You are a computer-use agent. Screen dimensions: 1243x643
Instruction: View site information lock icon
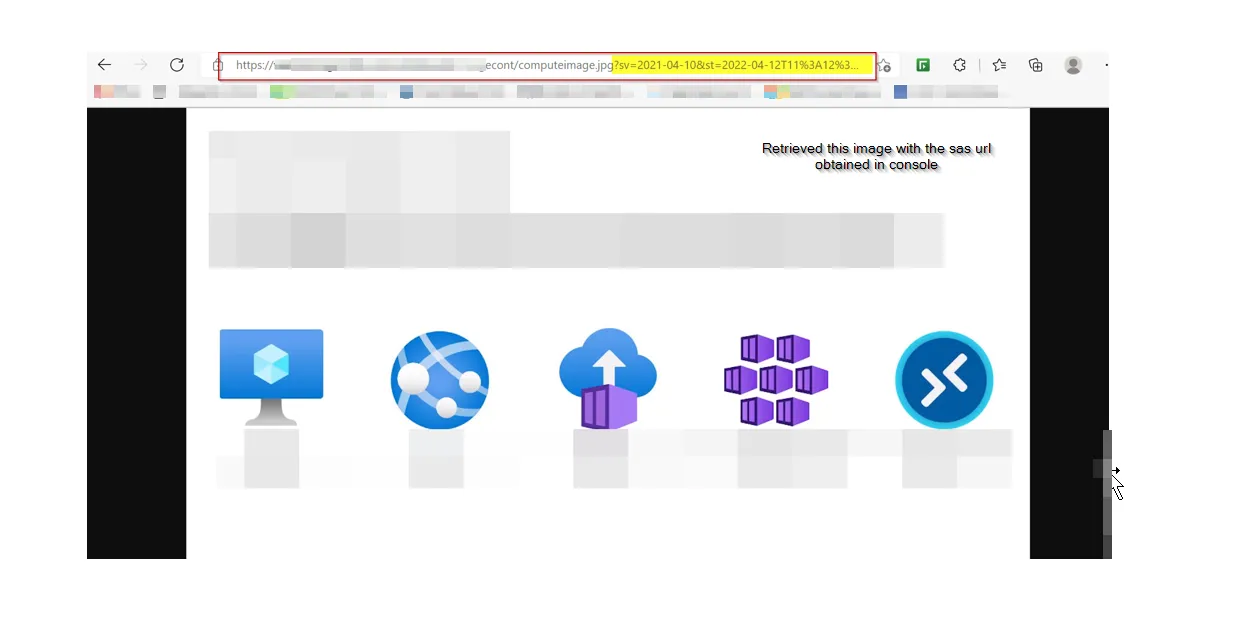point(218,65)
